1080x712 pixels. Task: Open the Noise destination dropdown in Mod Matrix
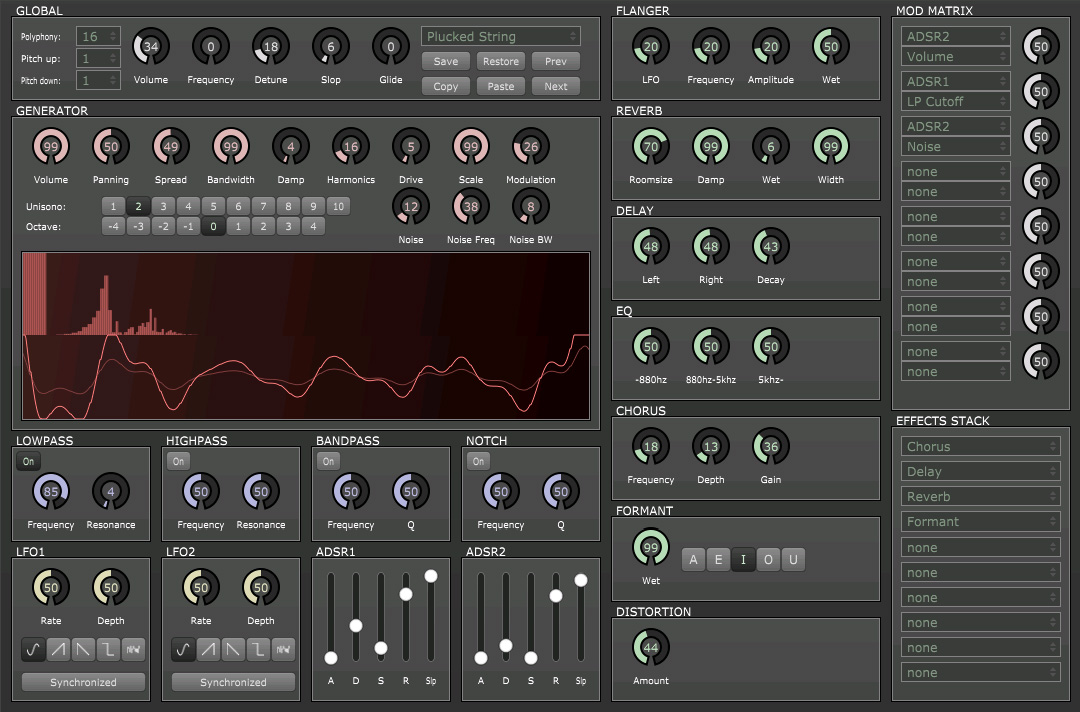[956, 146]
